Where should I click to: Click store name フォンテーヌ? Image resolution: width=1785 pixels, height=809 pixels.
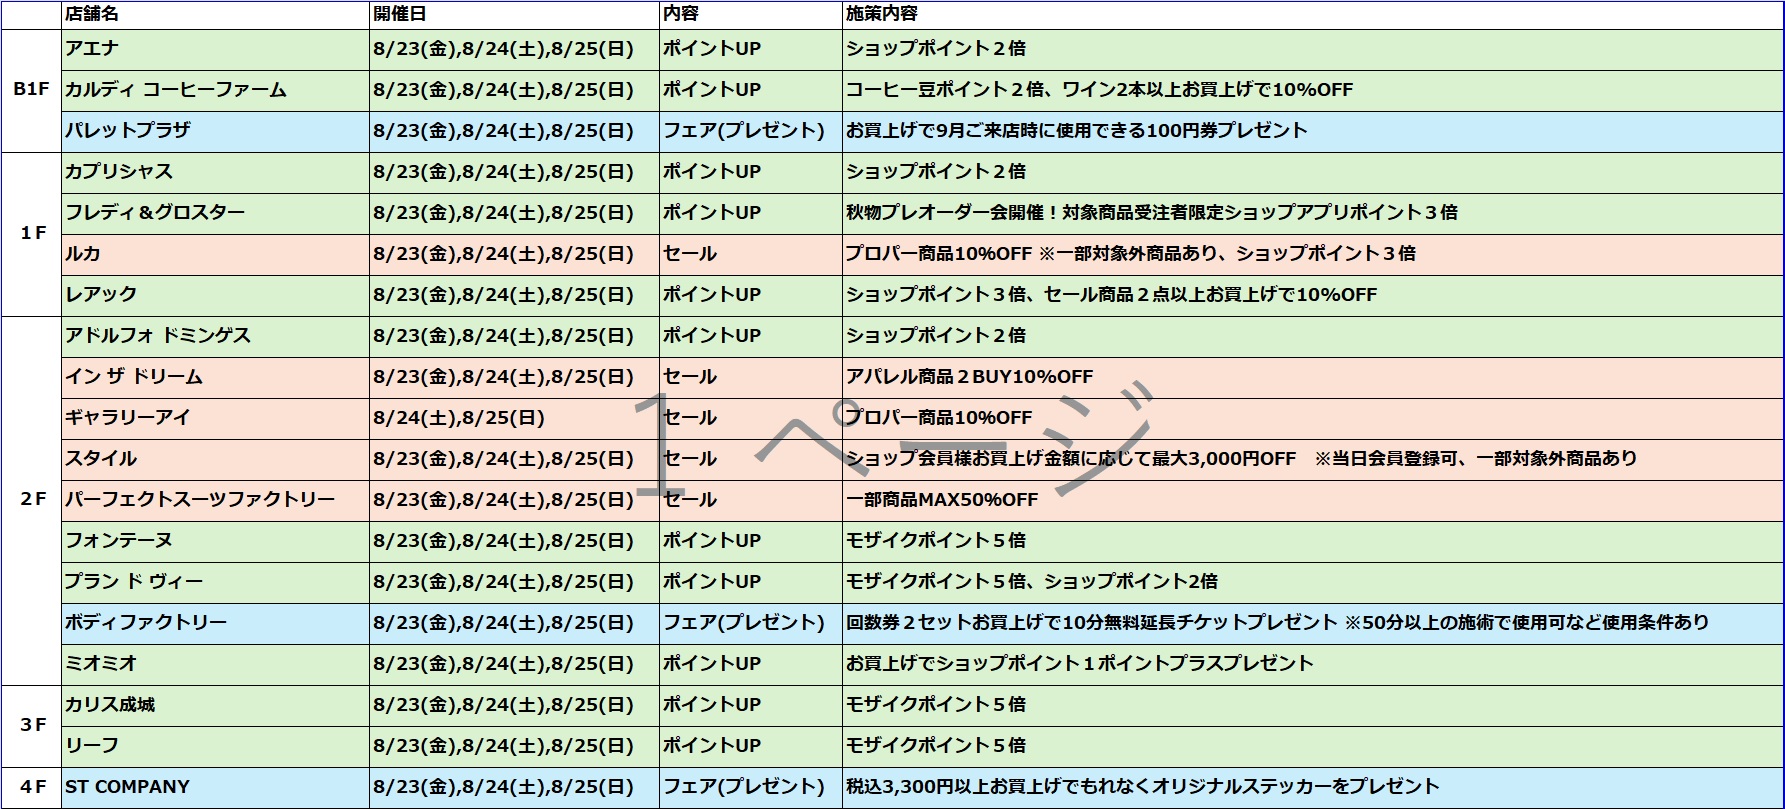[x=119, y=541]
